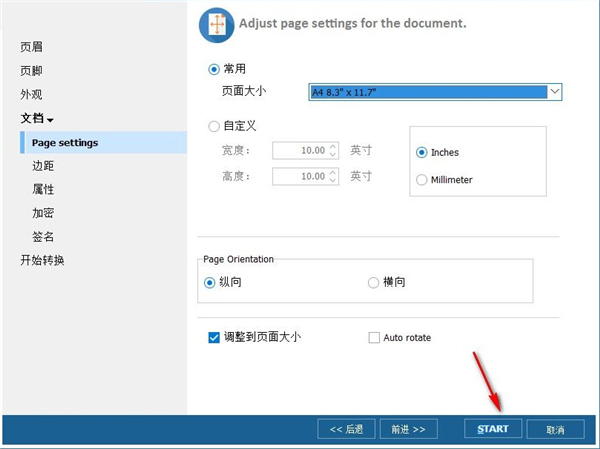Click the 高度 spinner arrows

click(x=333, y=176)
